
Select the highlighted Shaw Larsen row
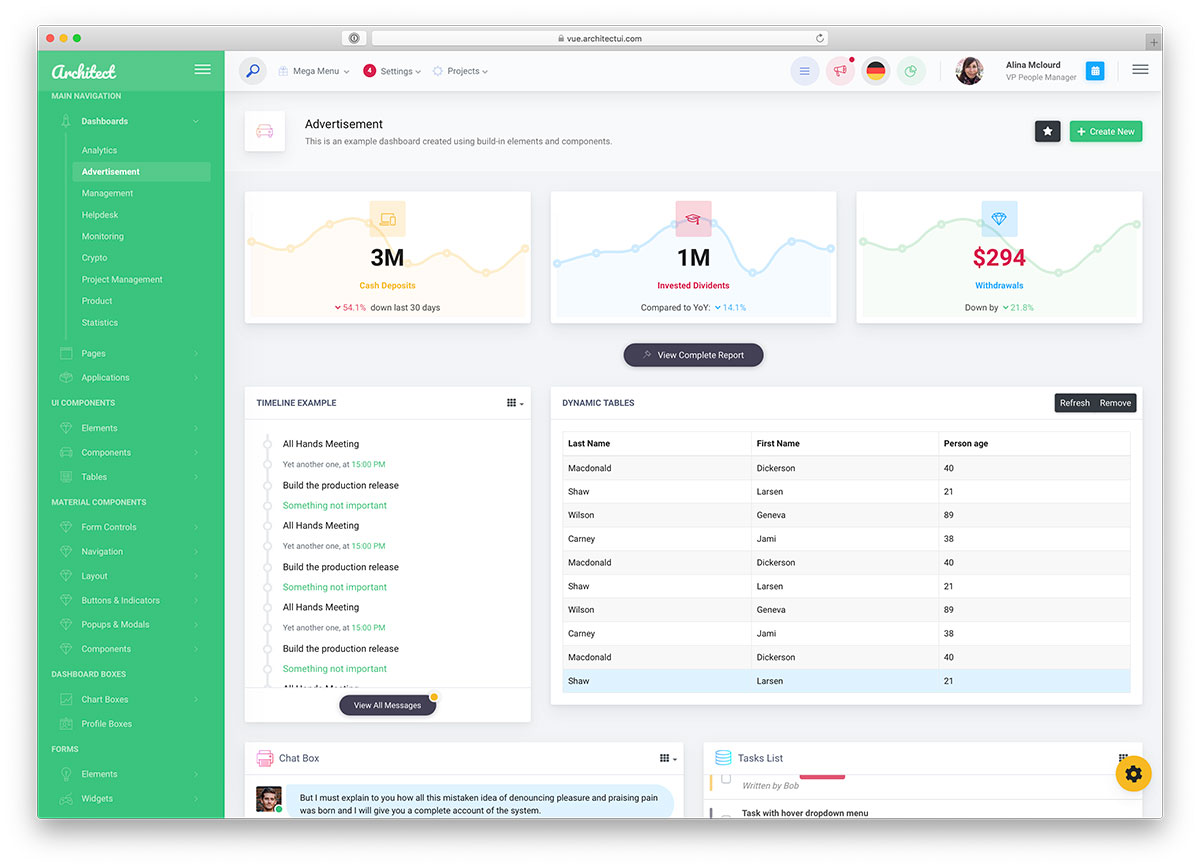(x=846, y=681)
